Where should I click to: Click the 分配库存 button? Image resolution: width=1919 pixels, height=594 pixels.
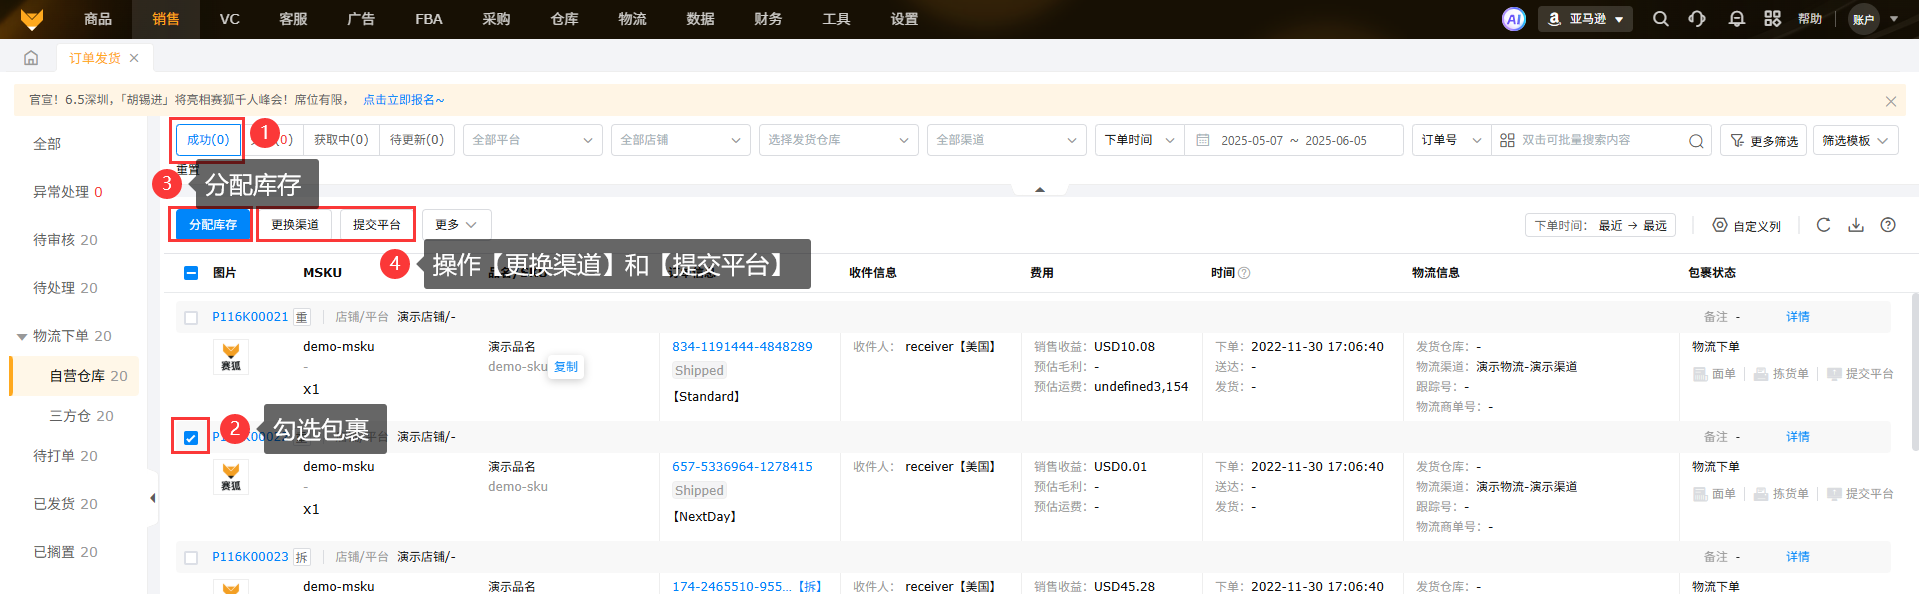click(213, 225)
